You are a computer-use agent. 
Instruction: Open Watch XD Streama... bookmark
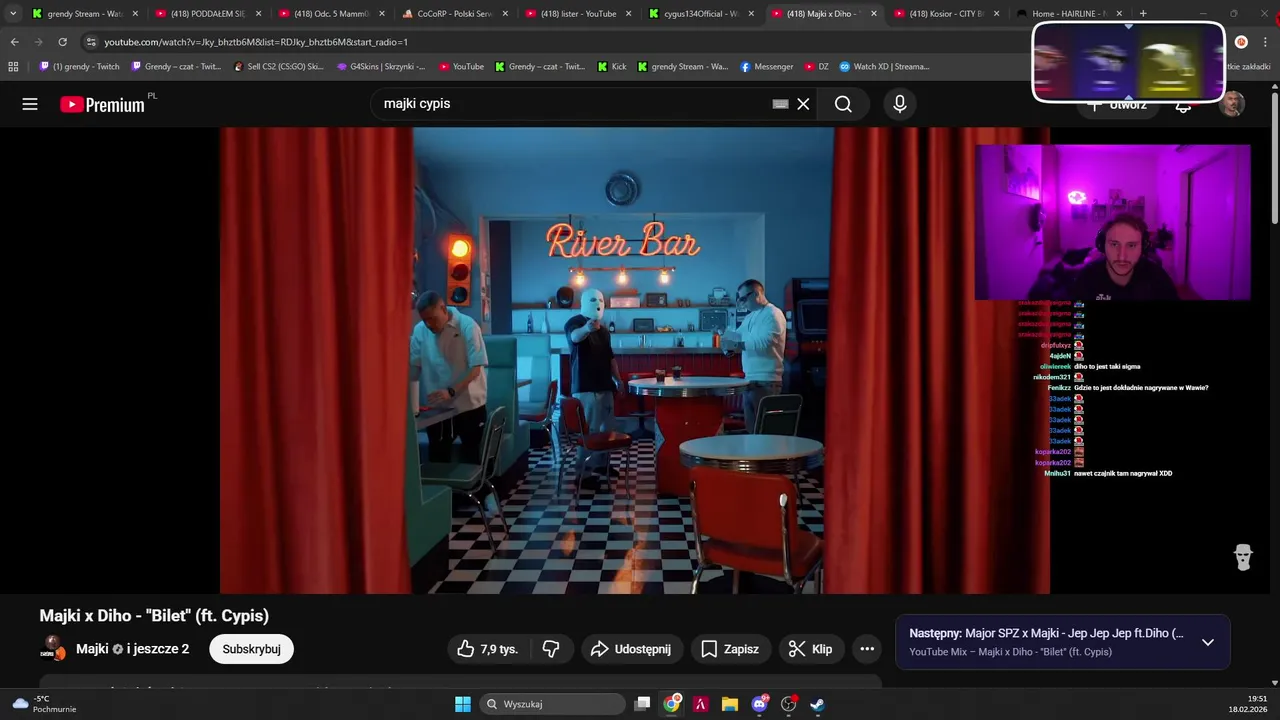[x=884, y=67]
